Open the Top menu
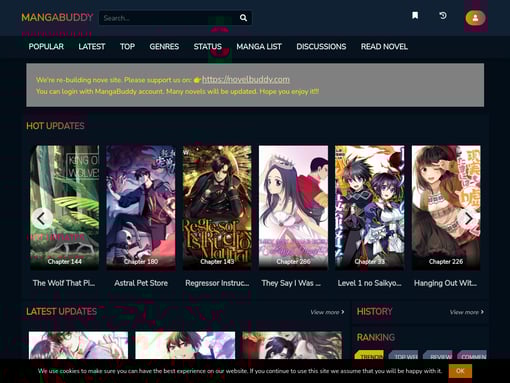Screen dimensions: 510x383 127,47
